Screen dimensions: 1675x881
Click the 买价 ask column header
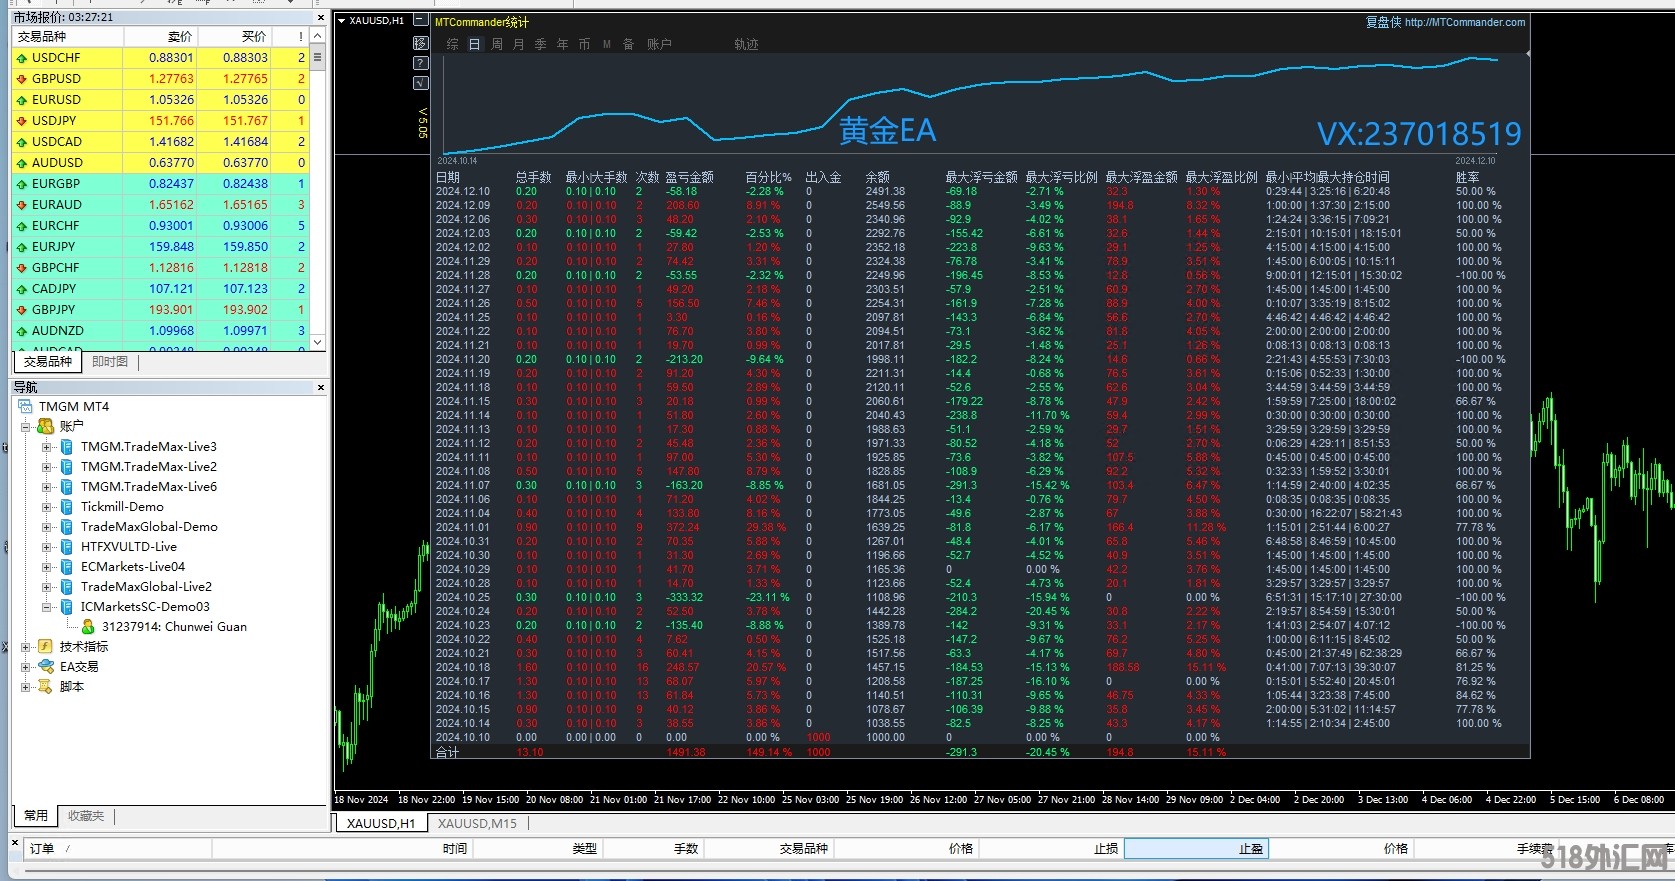click(x=234, y=37)
